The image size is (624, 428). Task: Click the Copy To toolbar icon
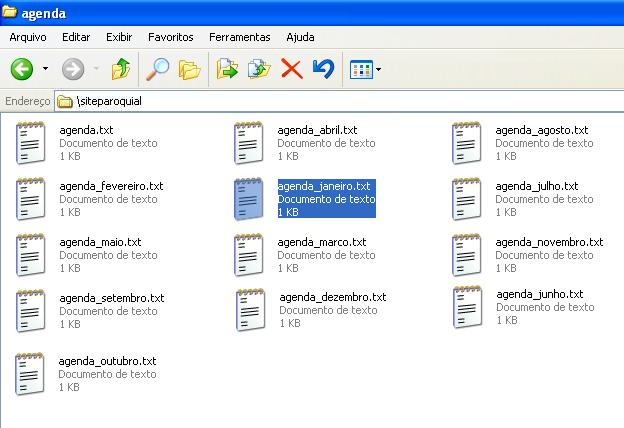tap(259, 69)
